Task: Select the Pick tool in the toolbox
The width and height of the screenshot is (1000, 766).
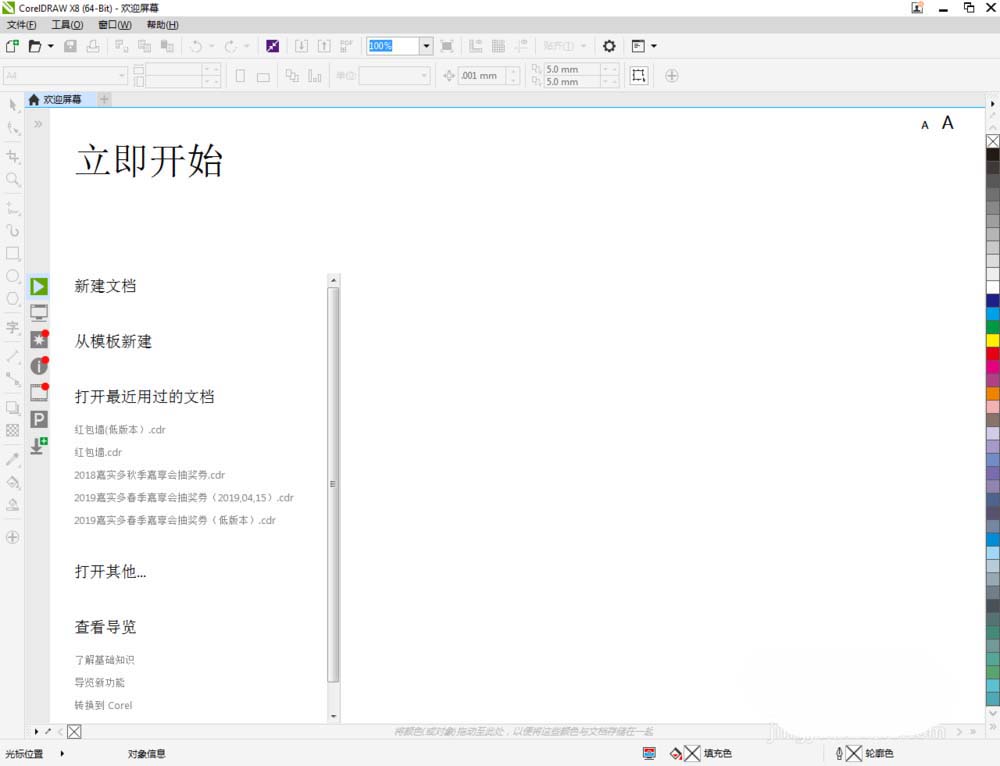Action: (x=13, y=105)
